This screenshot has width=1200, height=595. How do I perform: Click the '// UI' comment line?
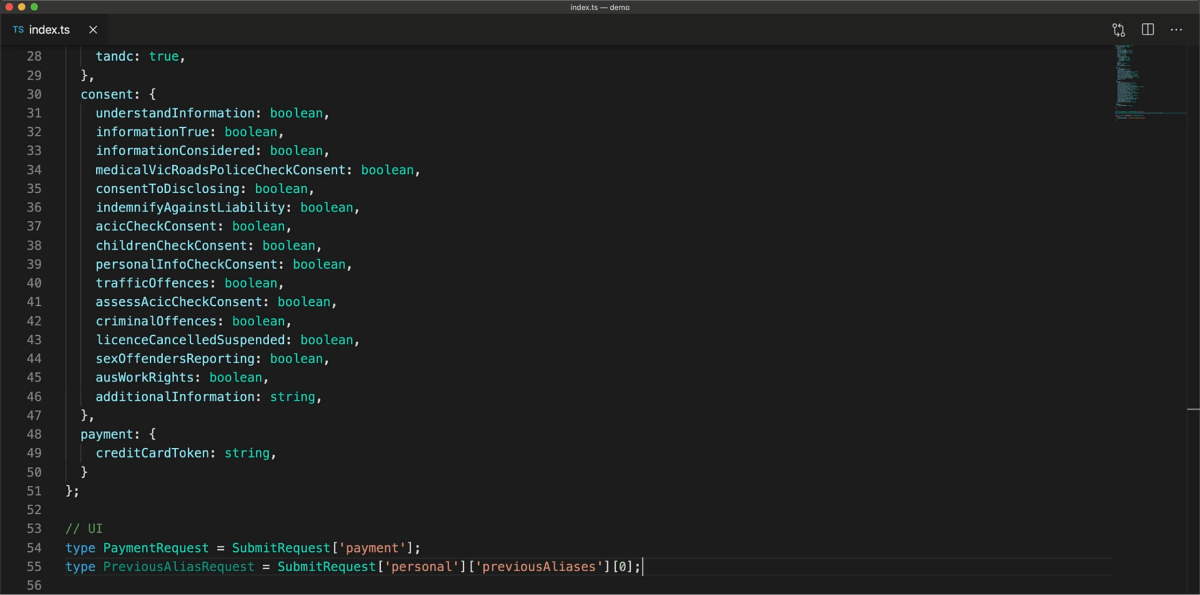pyautogui.click(x=84, y=529)
